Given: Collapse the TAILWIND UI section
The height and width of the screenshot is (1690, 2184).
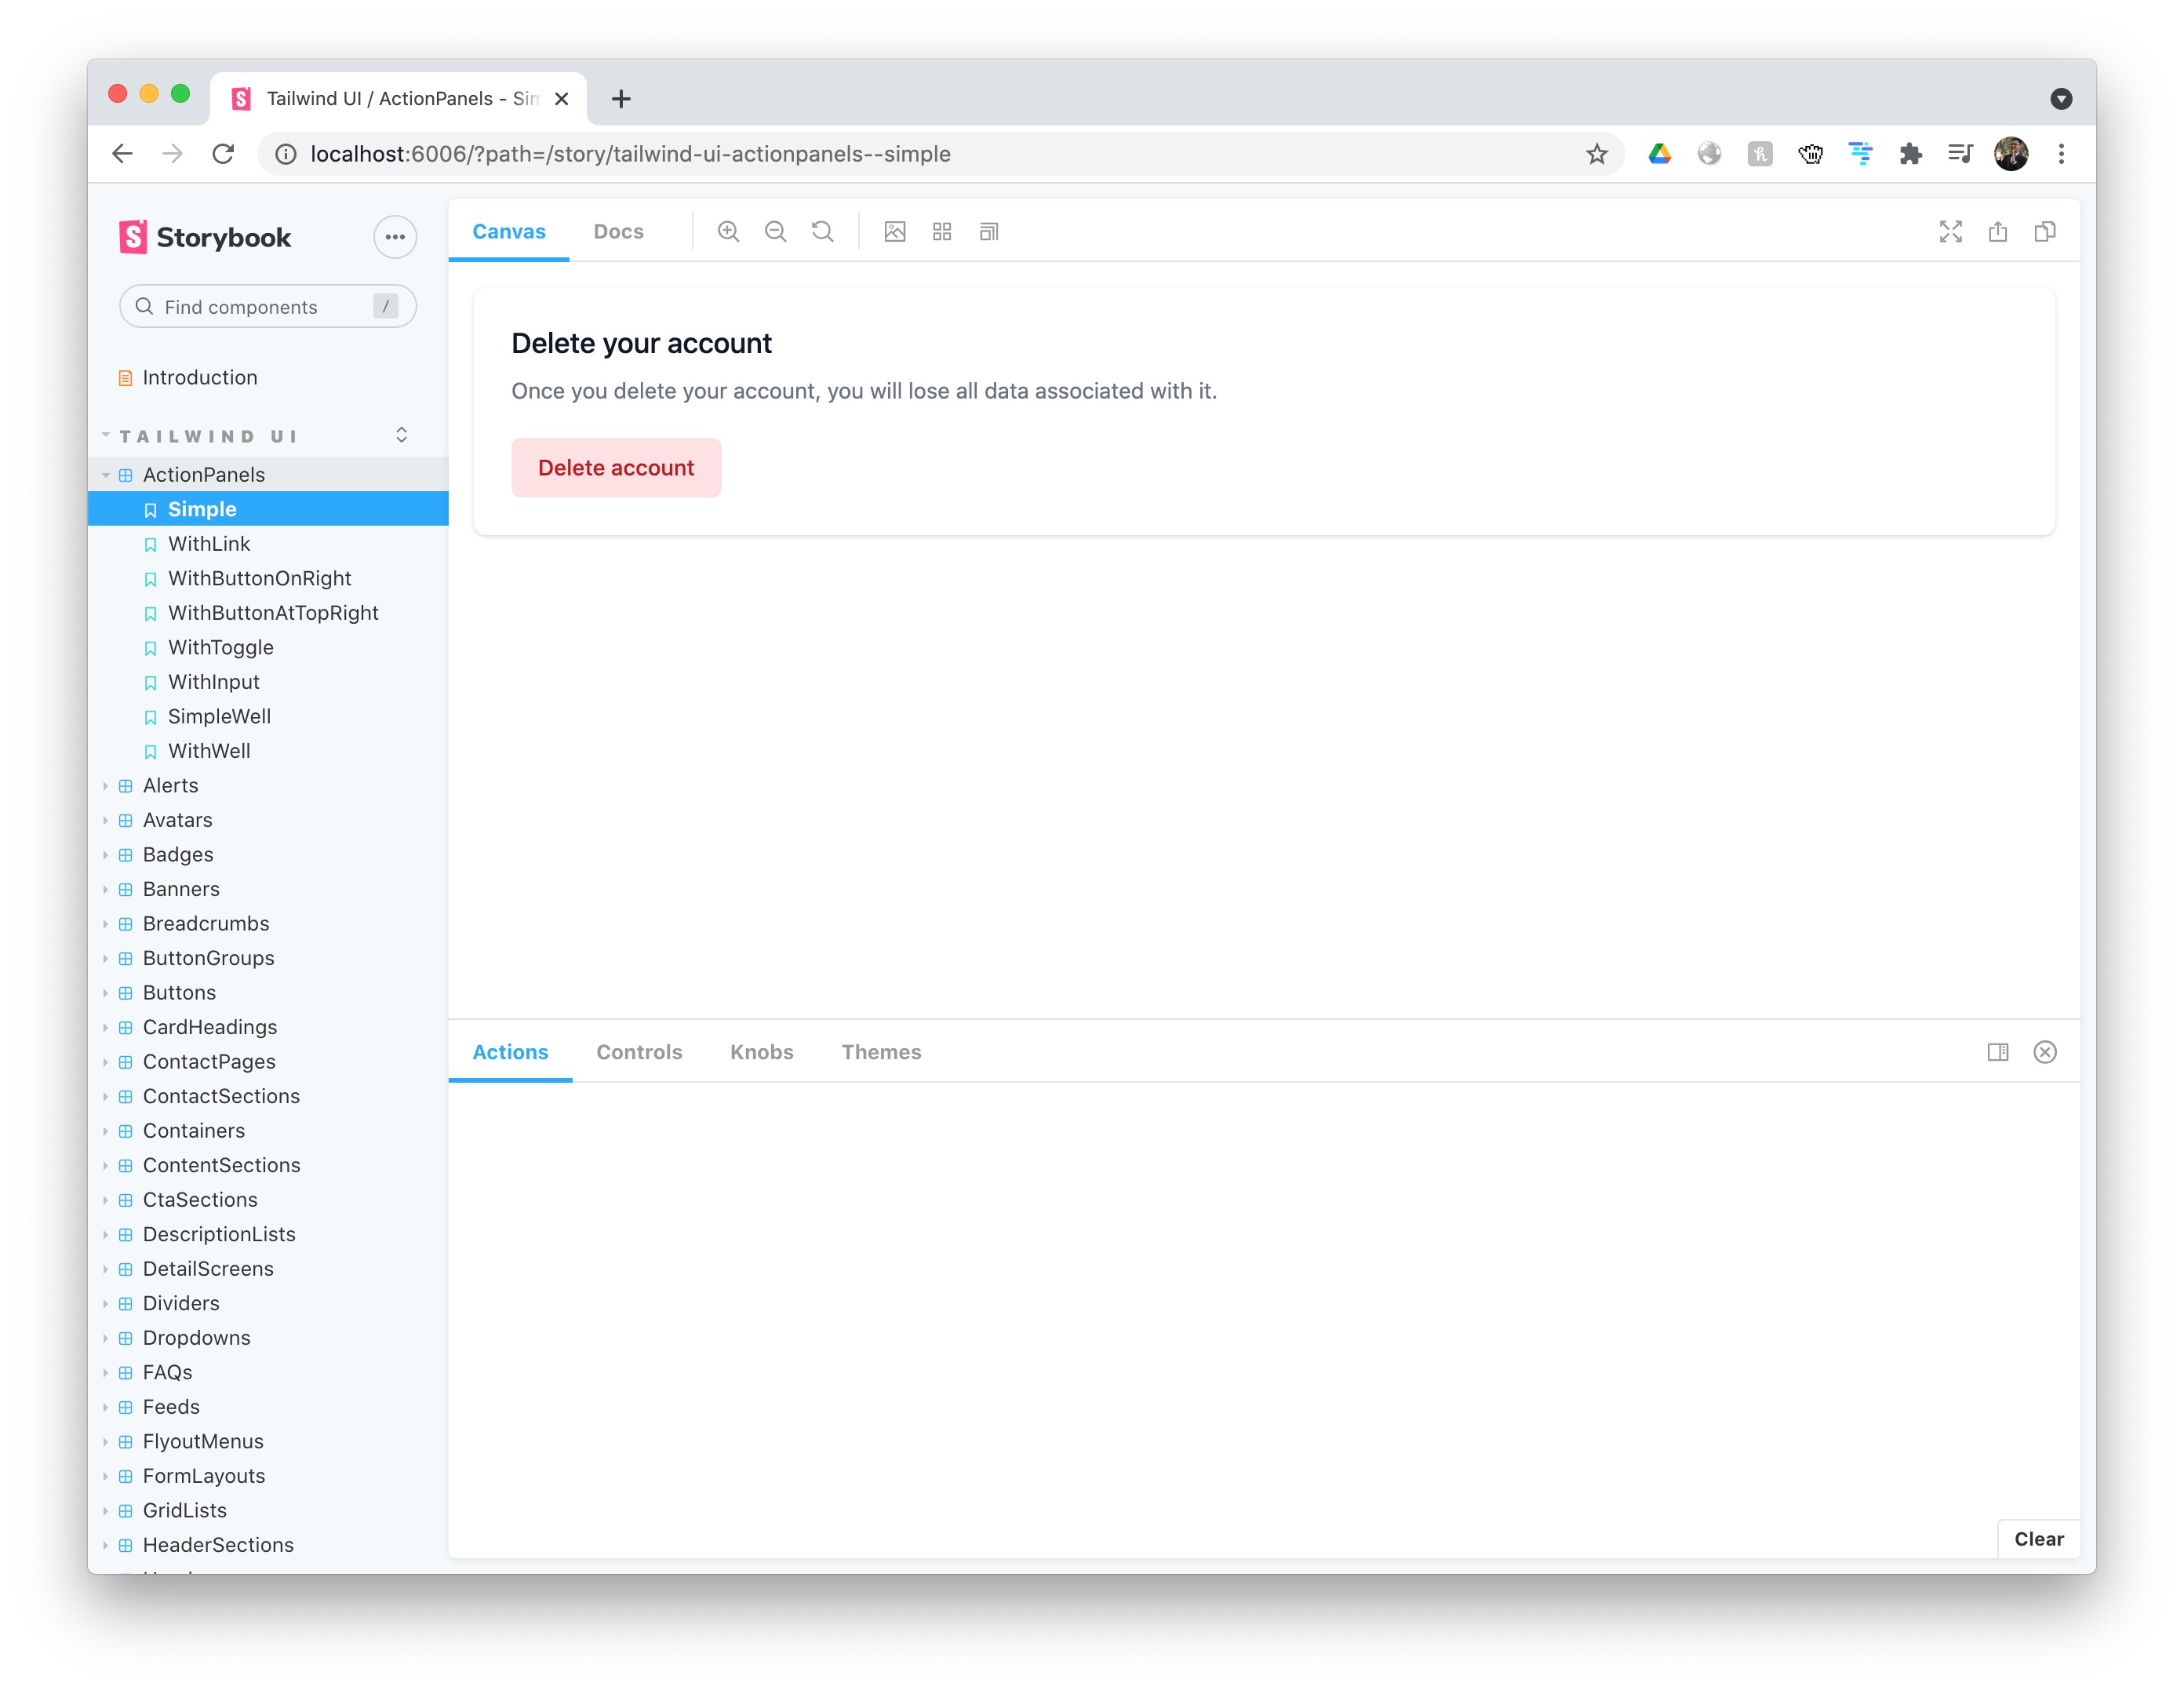Looking at the screenshot, I should coord(207,436).
